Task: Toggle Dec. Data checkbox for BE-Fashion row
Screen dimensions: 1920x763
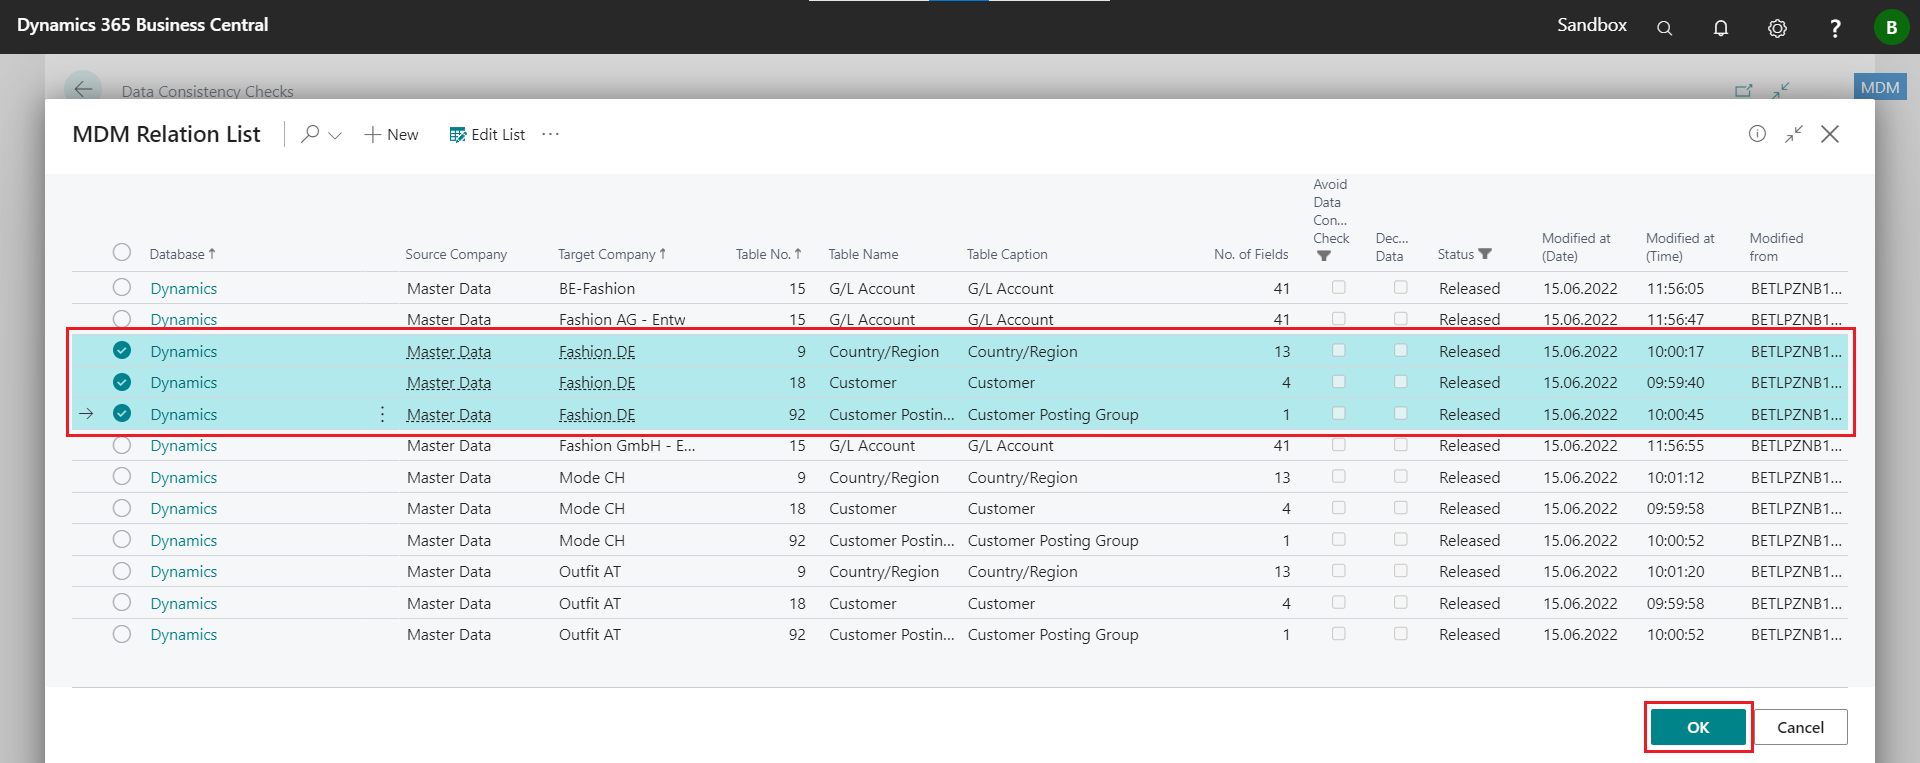Action: click(1400, 287)
